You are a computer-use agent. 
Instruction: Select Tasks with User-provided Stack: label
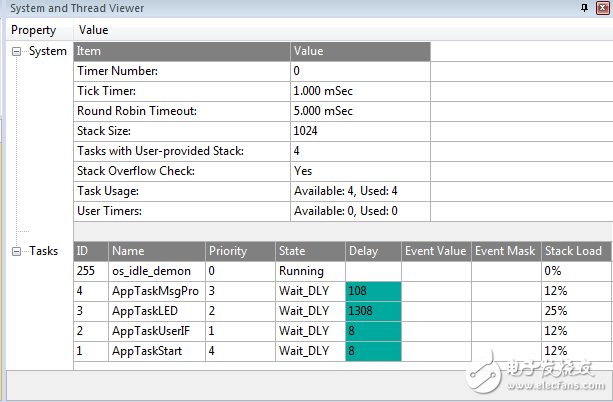tap(160, 151)
